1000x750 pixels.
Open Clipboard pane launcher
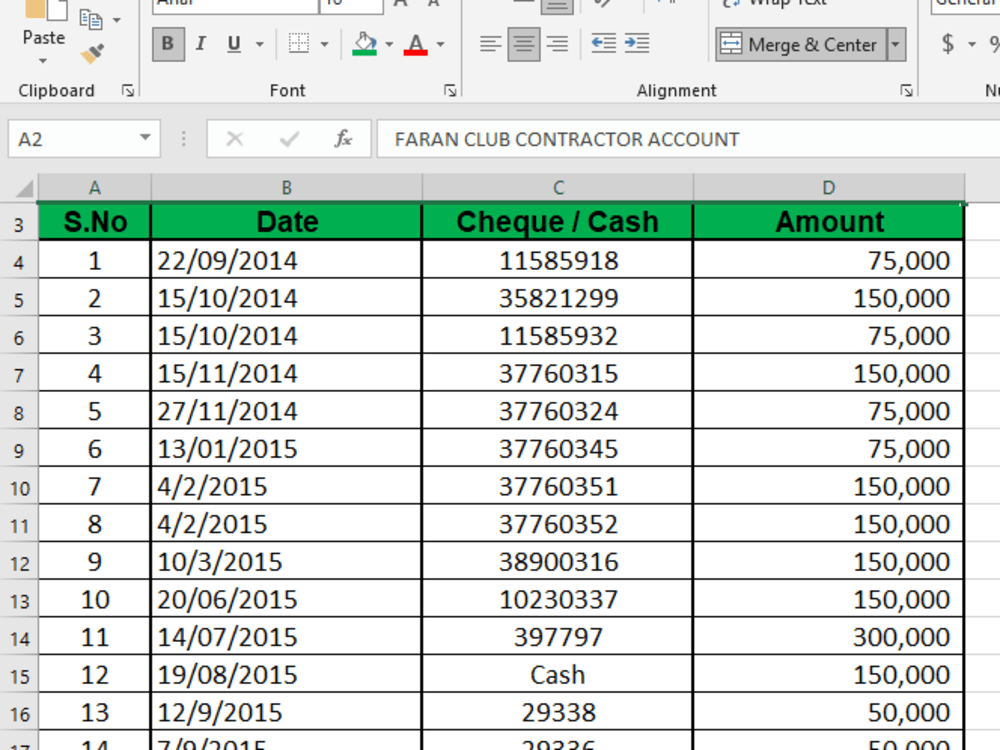tap(128, 91)
